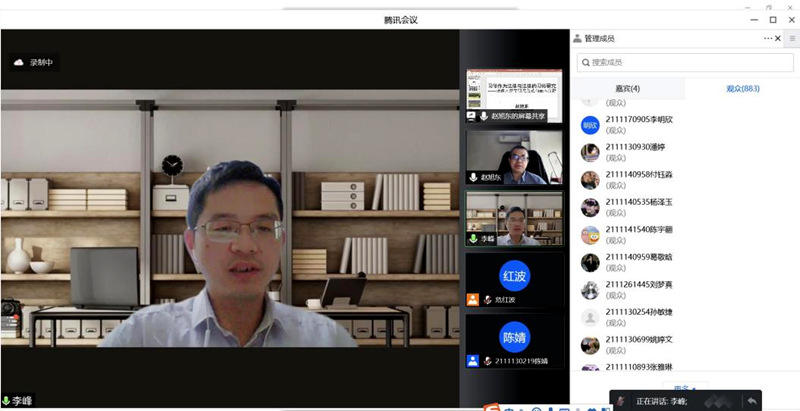The height and width of the screenshot is (411, 800).
Task: Minimize the 腾讯会议 window
Action: (754, 20)
